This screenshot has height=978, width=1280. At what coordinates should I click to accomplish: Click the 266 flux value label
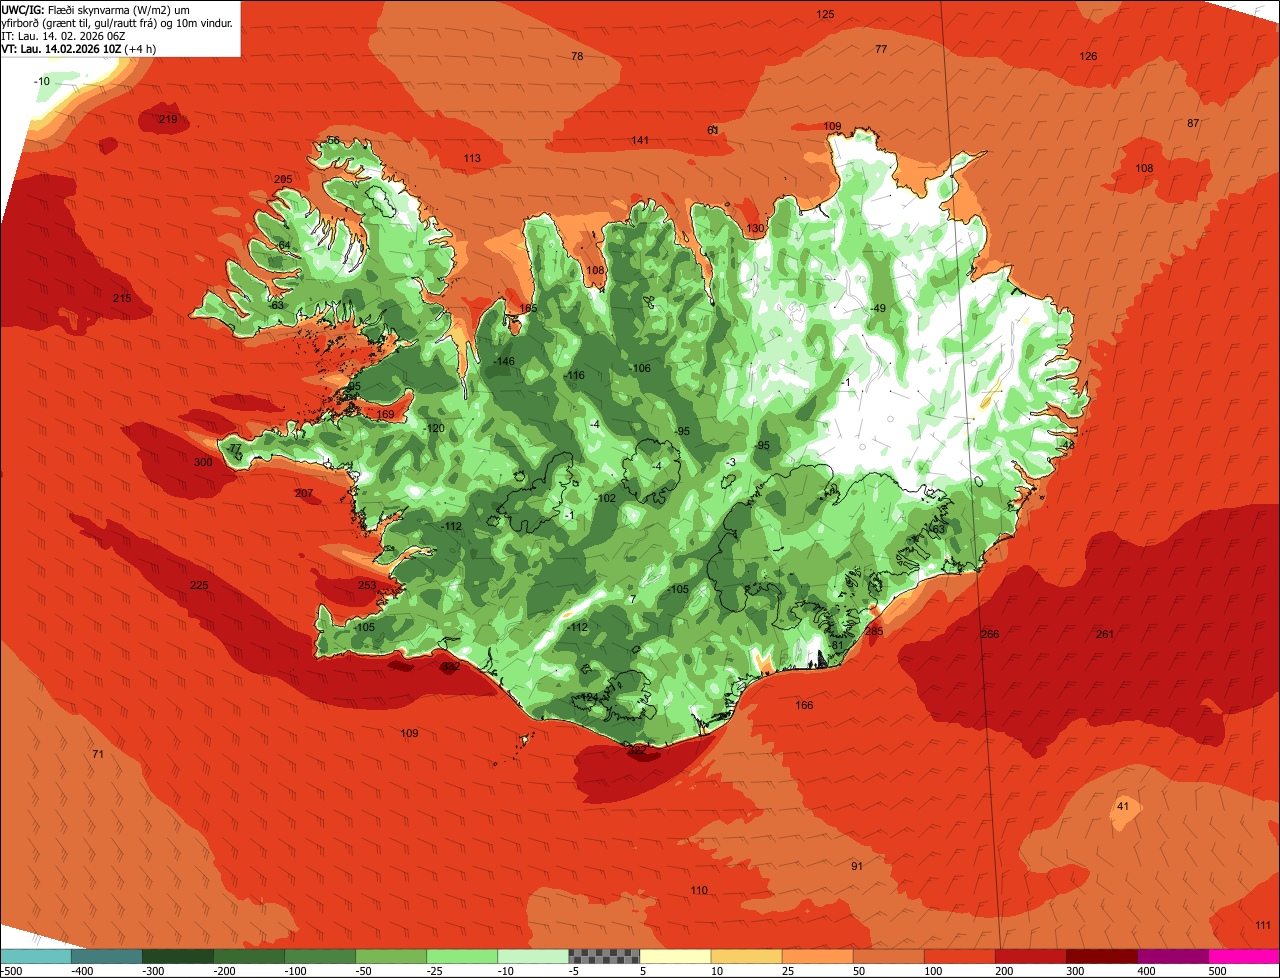[990, 635]
